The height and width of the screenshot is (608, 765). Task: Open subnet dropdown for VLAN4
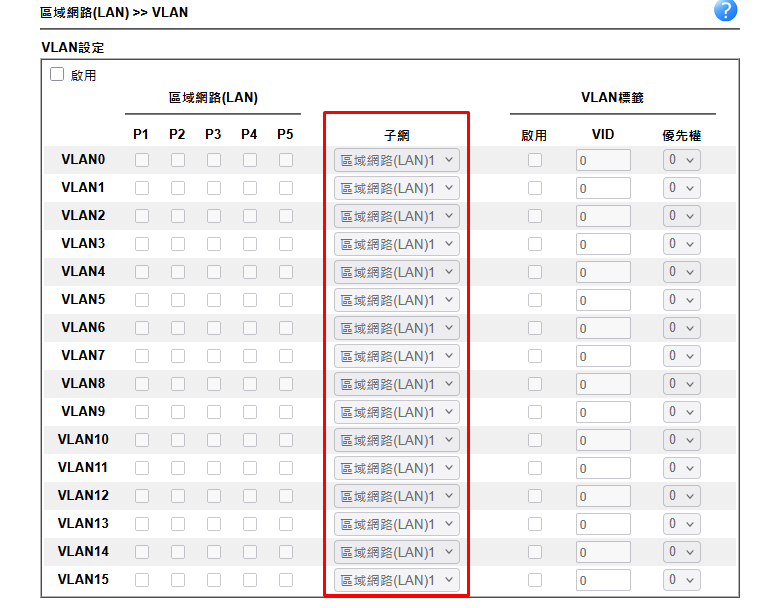coord(397,272)
